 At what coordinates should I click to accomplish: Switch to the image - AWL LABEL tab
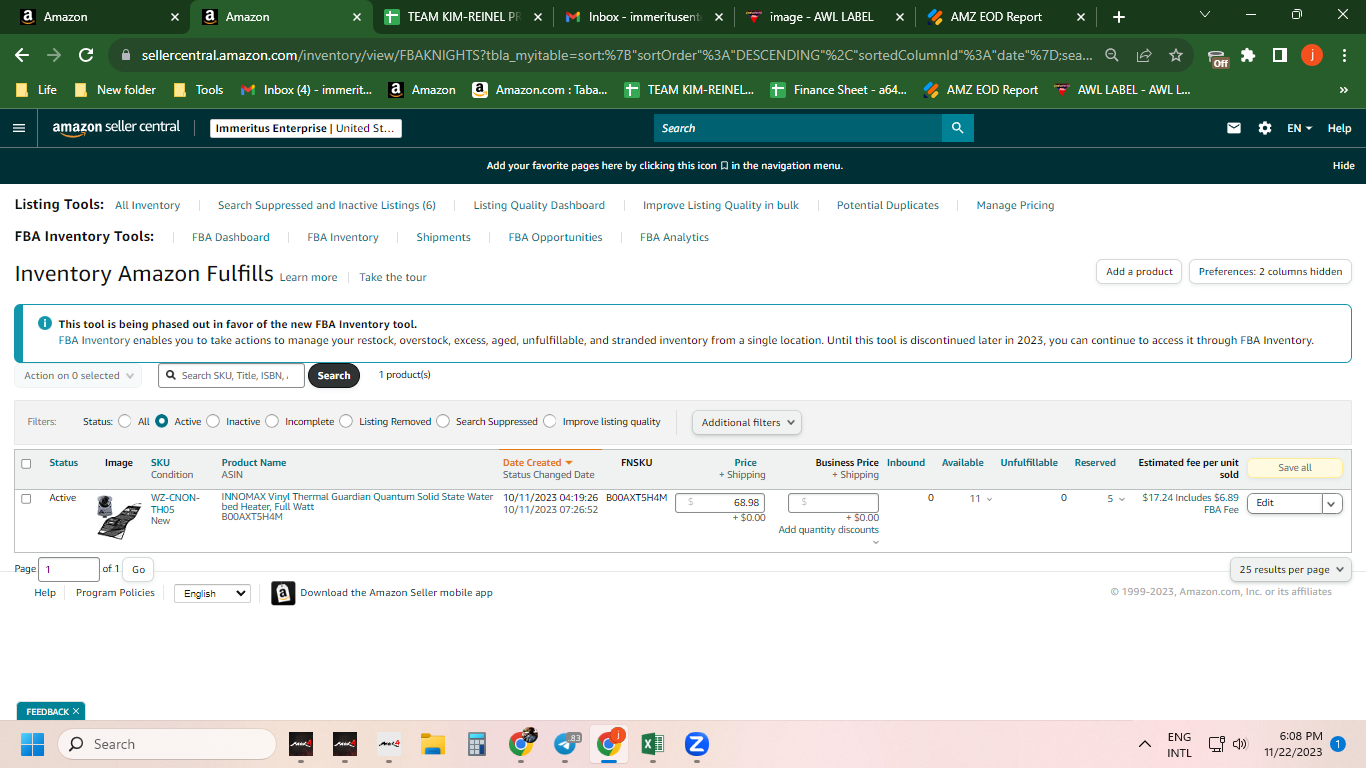tap(826, 17)
